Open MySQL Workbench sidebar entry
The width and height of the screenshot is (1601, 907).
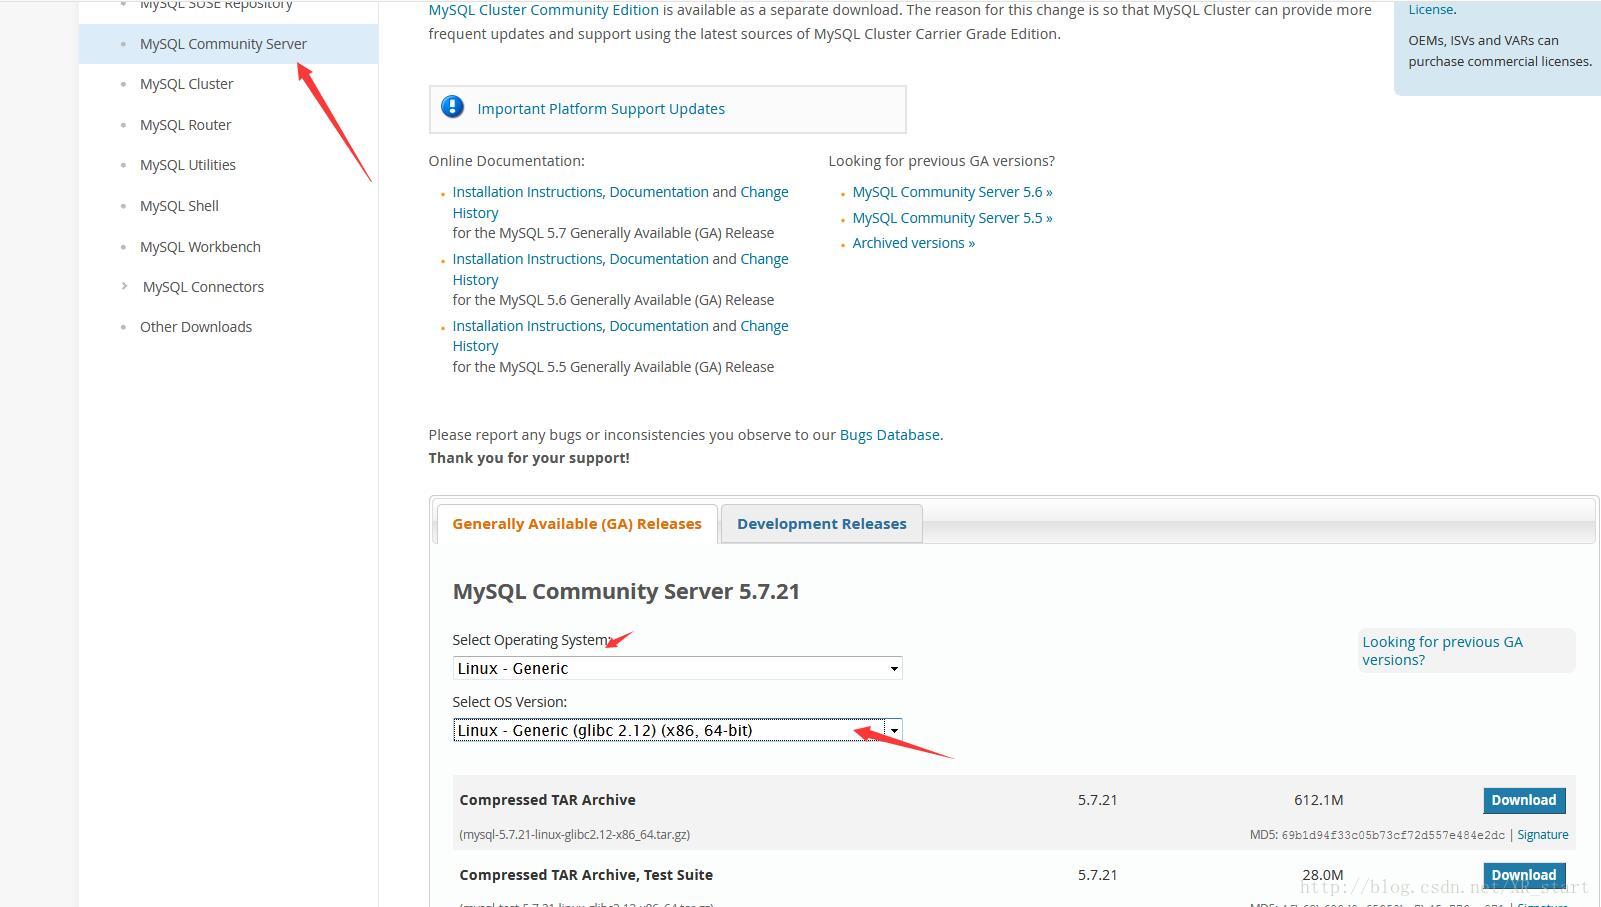pos(200,247)
